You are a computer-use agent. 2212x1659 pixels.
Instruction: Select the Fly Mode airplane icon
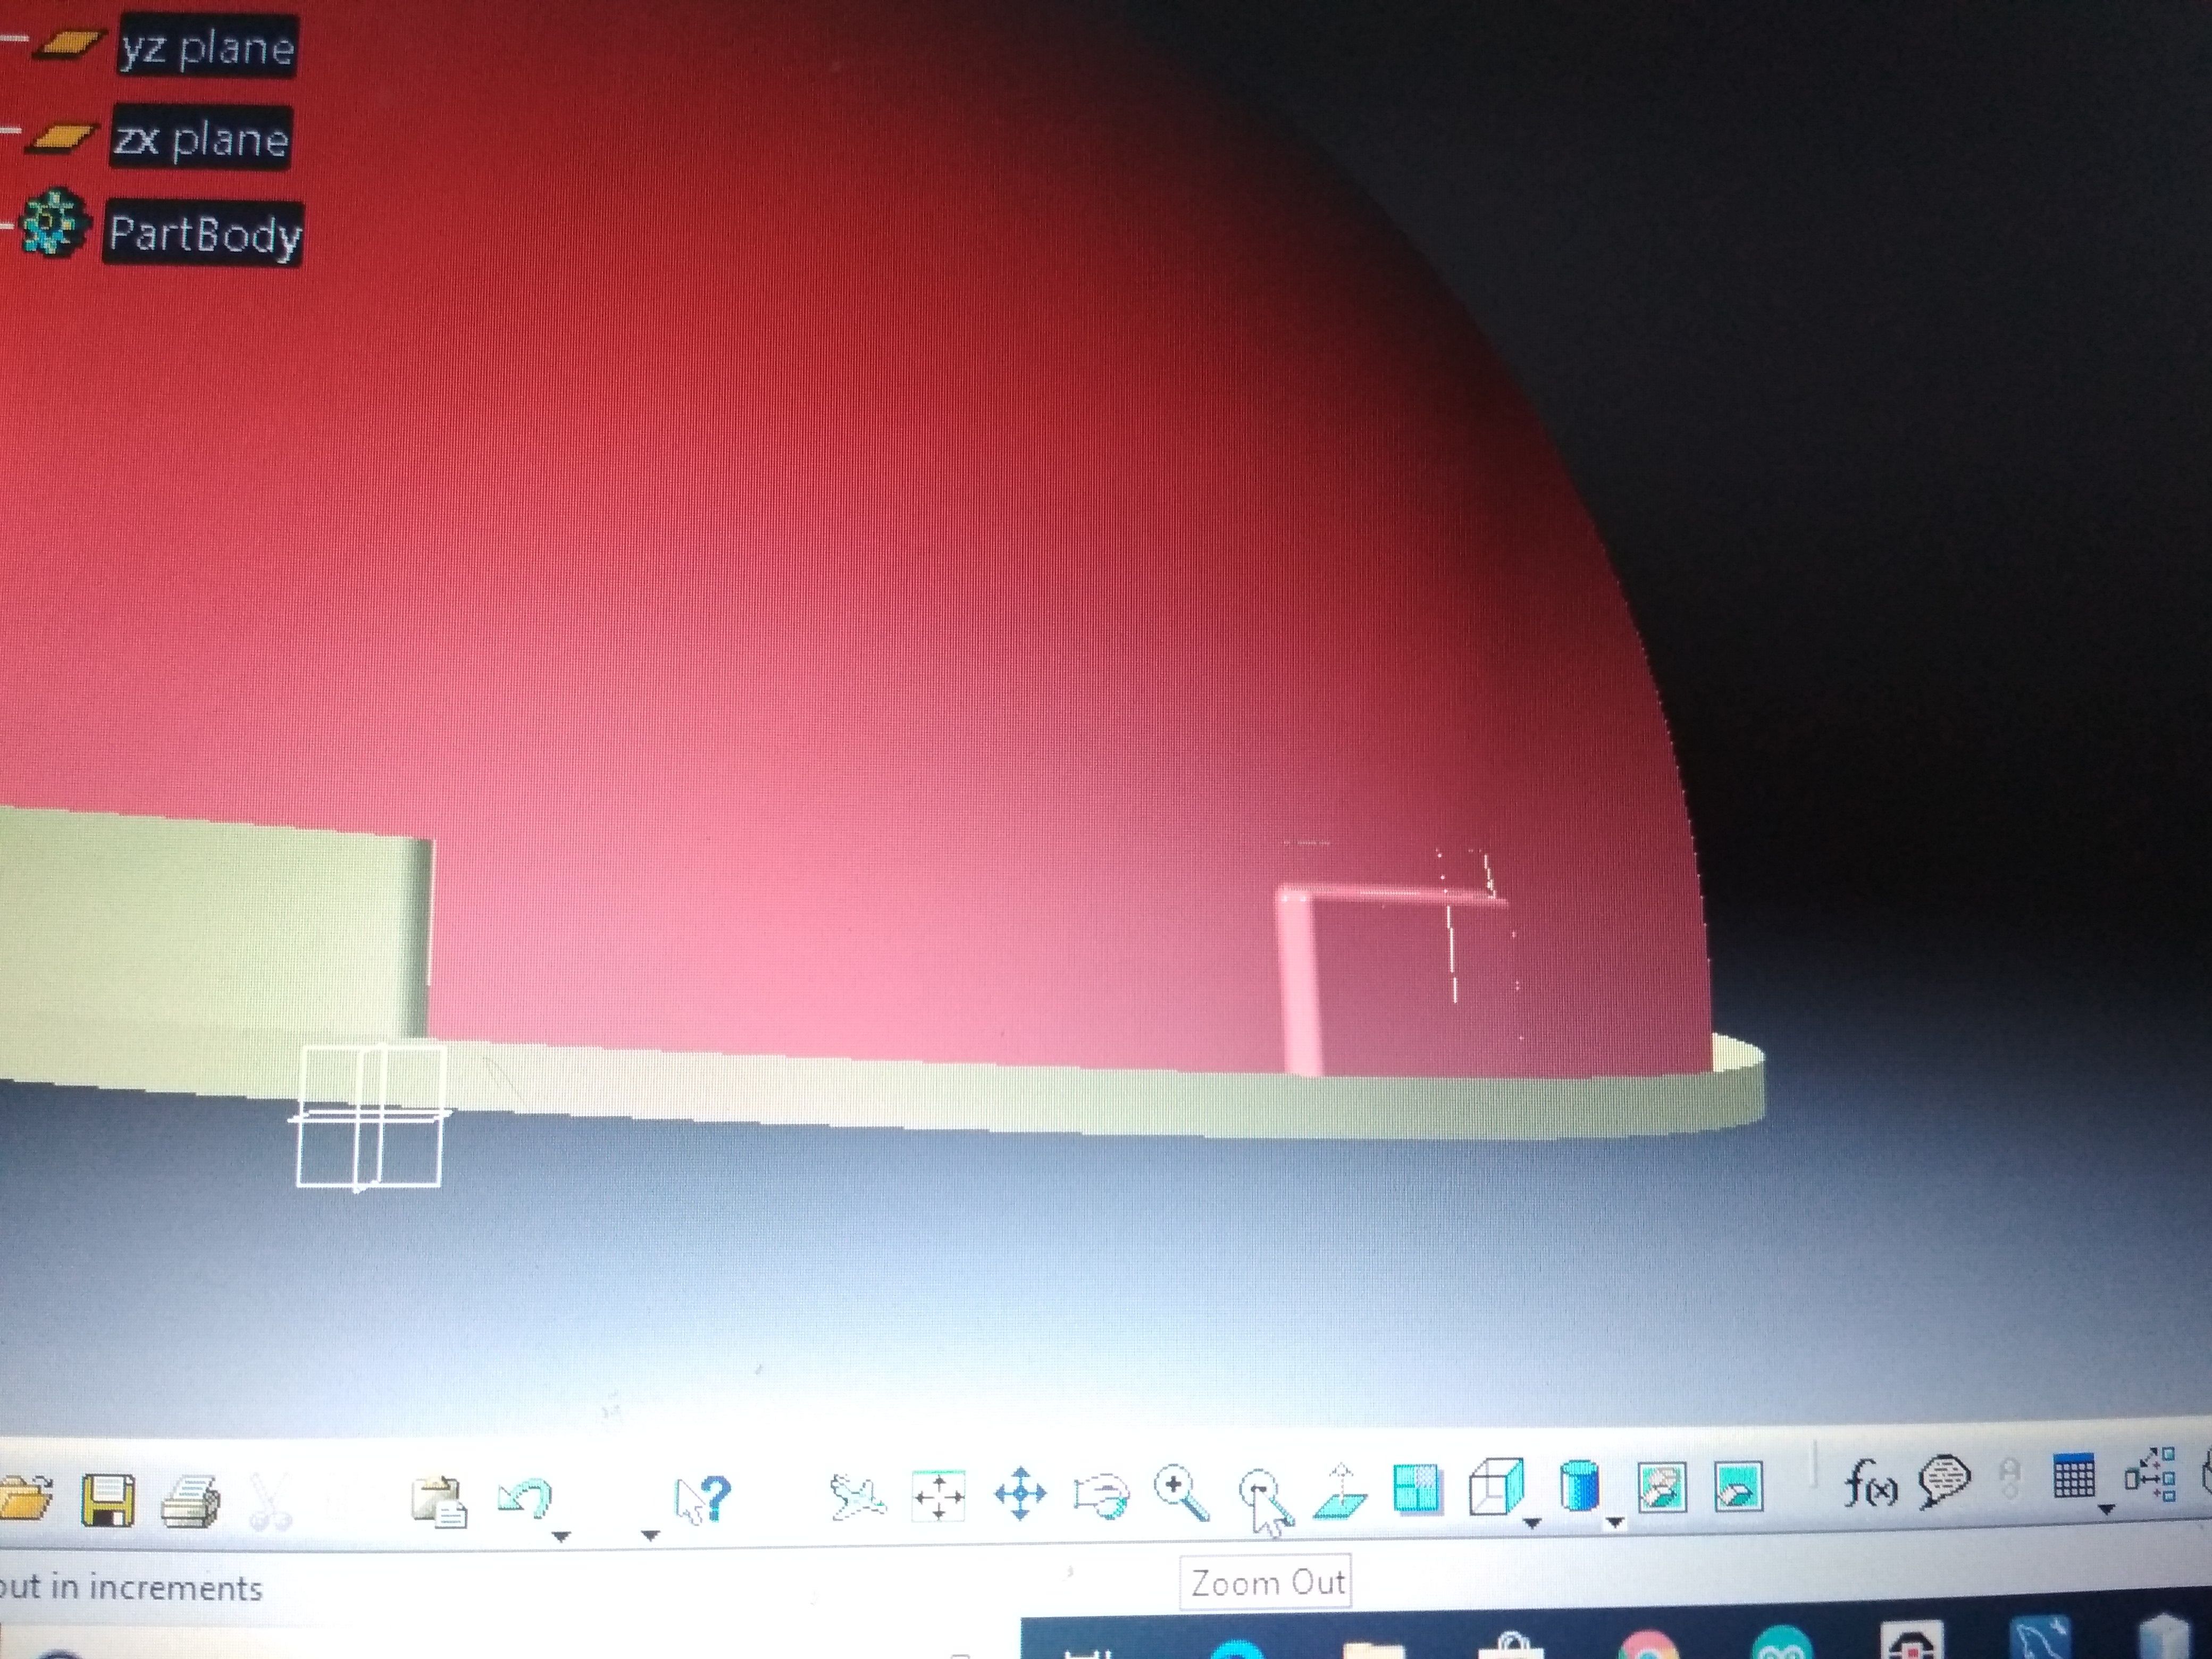coord(857,1498)
